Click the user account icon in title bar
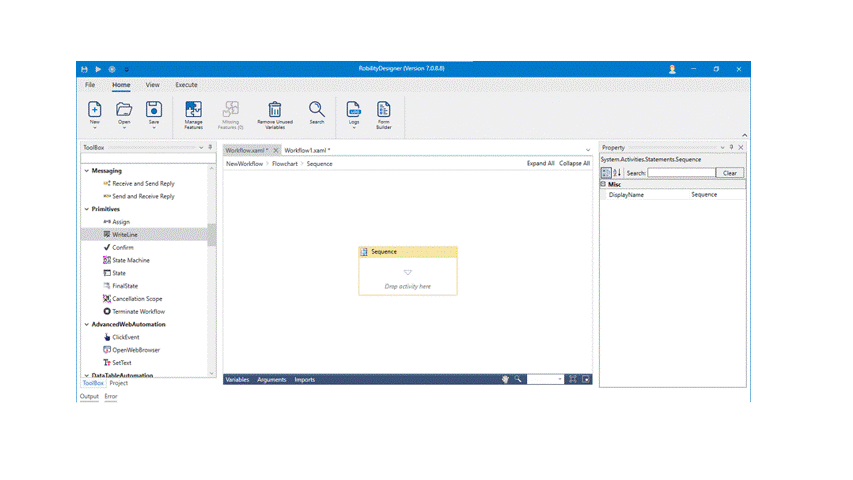This screenshot has height=480, width=853. (x=672, y=69)
